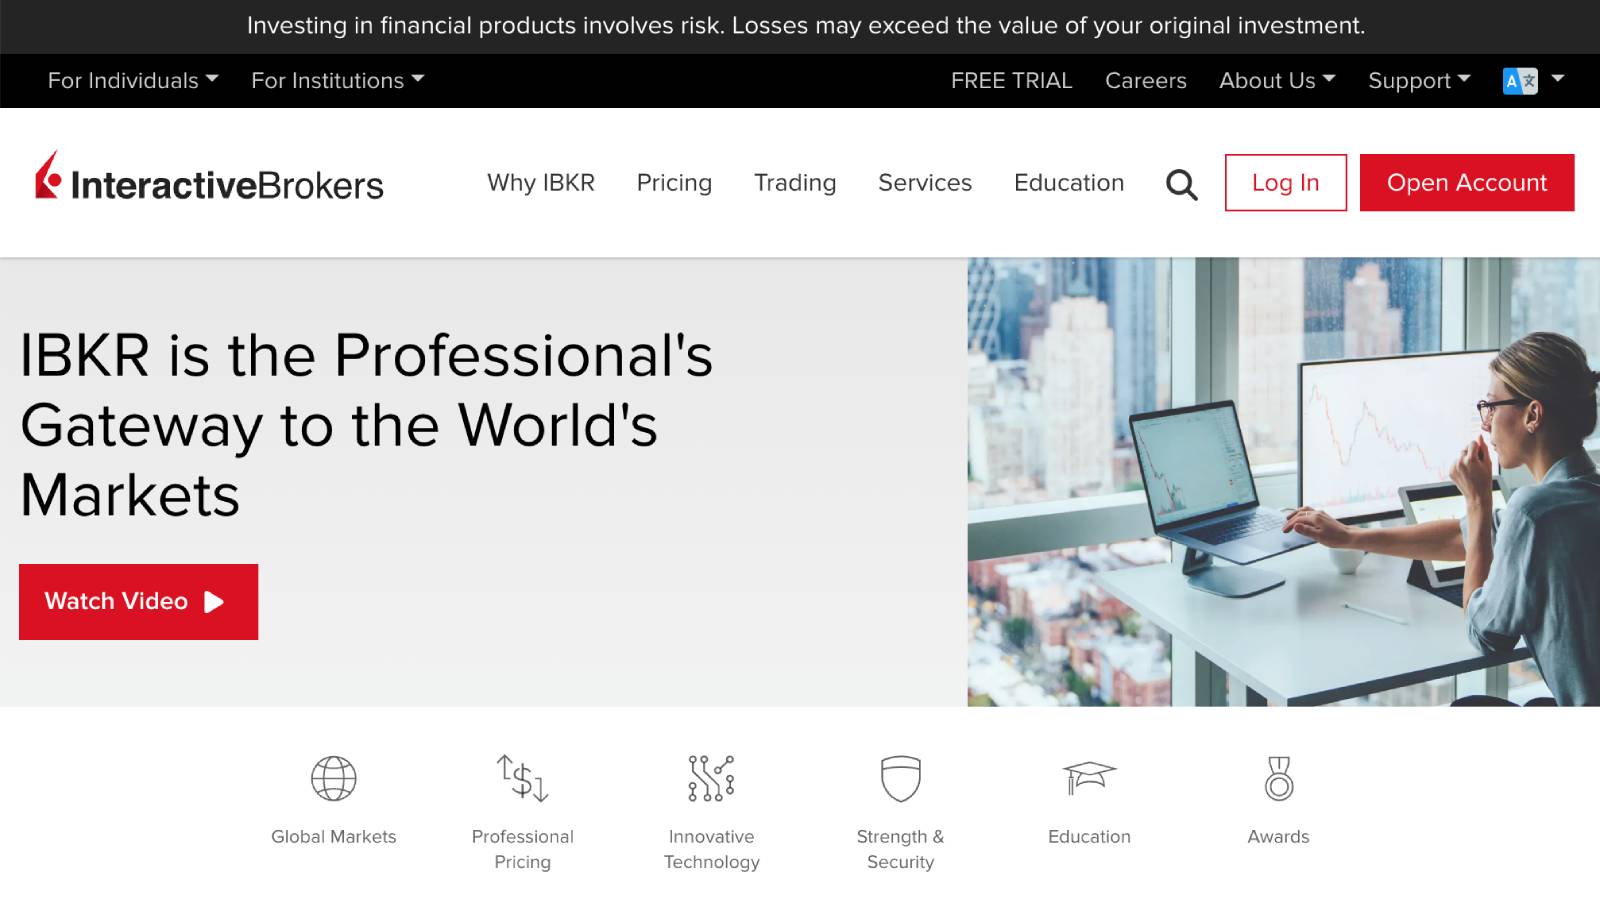The width and height of the screenshot is (1600, 903).
Task: Click the search magnifier icon
Action: point(1181,184)
